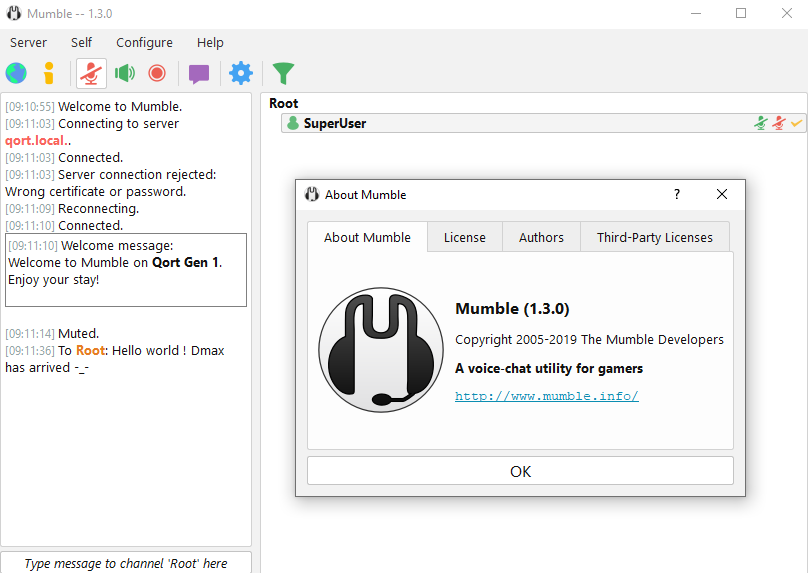Switch to the Authors tab
This screenshot has height=573, width=808.
click(541, 238)
